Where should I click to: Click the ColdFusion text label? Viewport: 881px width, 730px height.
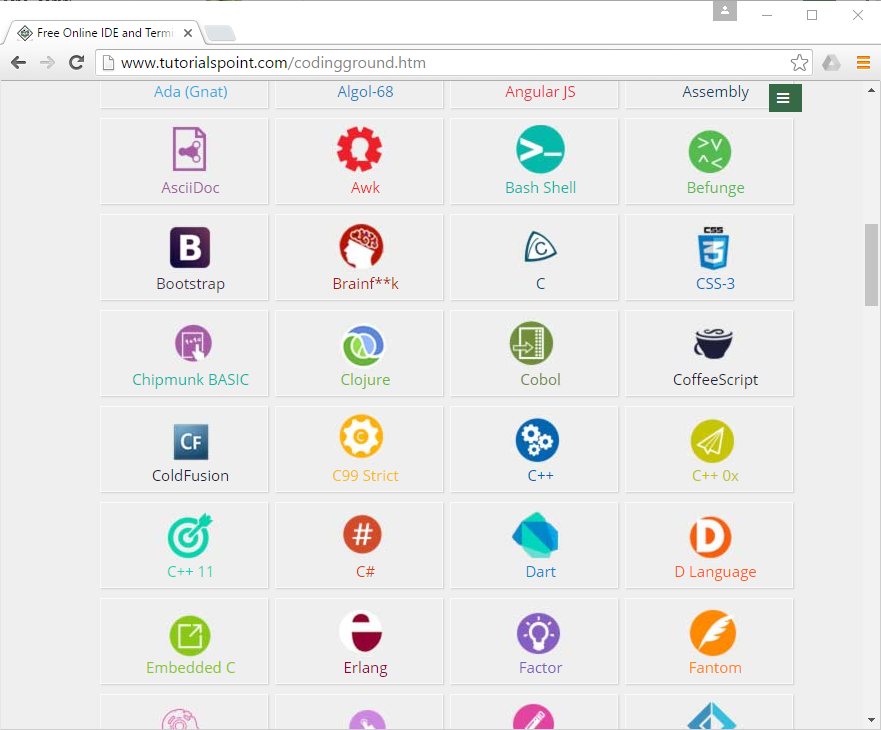(190, 476)
